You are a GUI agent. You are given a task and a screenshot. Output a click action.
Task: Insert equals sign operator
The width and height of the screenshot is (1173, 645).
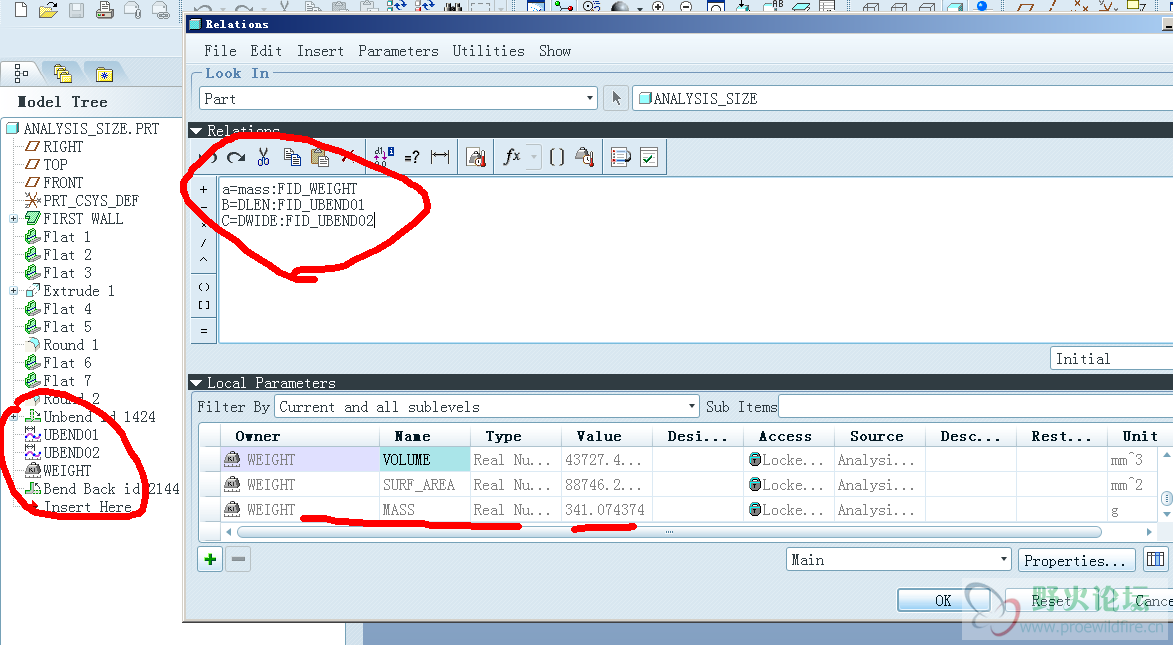(x=204, y=330)
